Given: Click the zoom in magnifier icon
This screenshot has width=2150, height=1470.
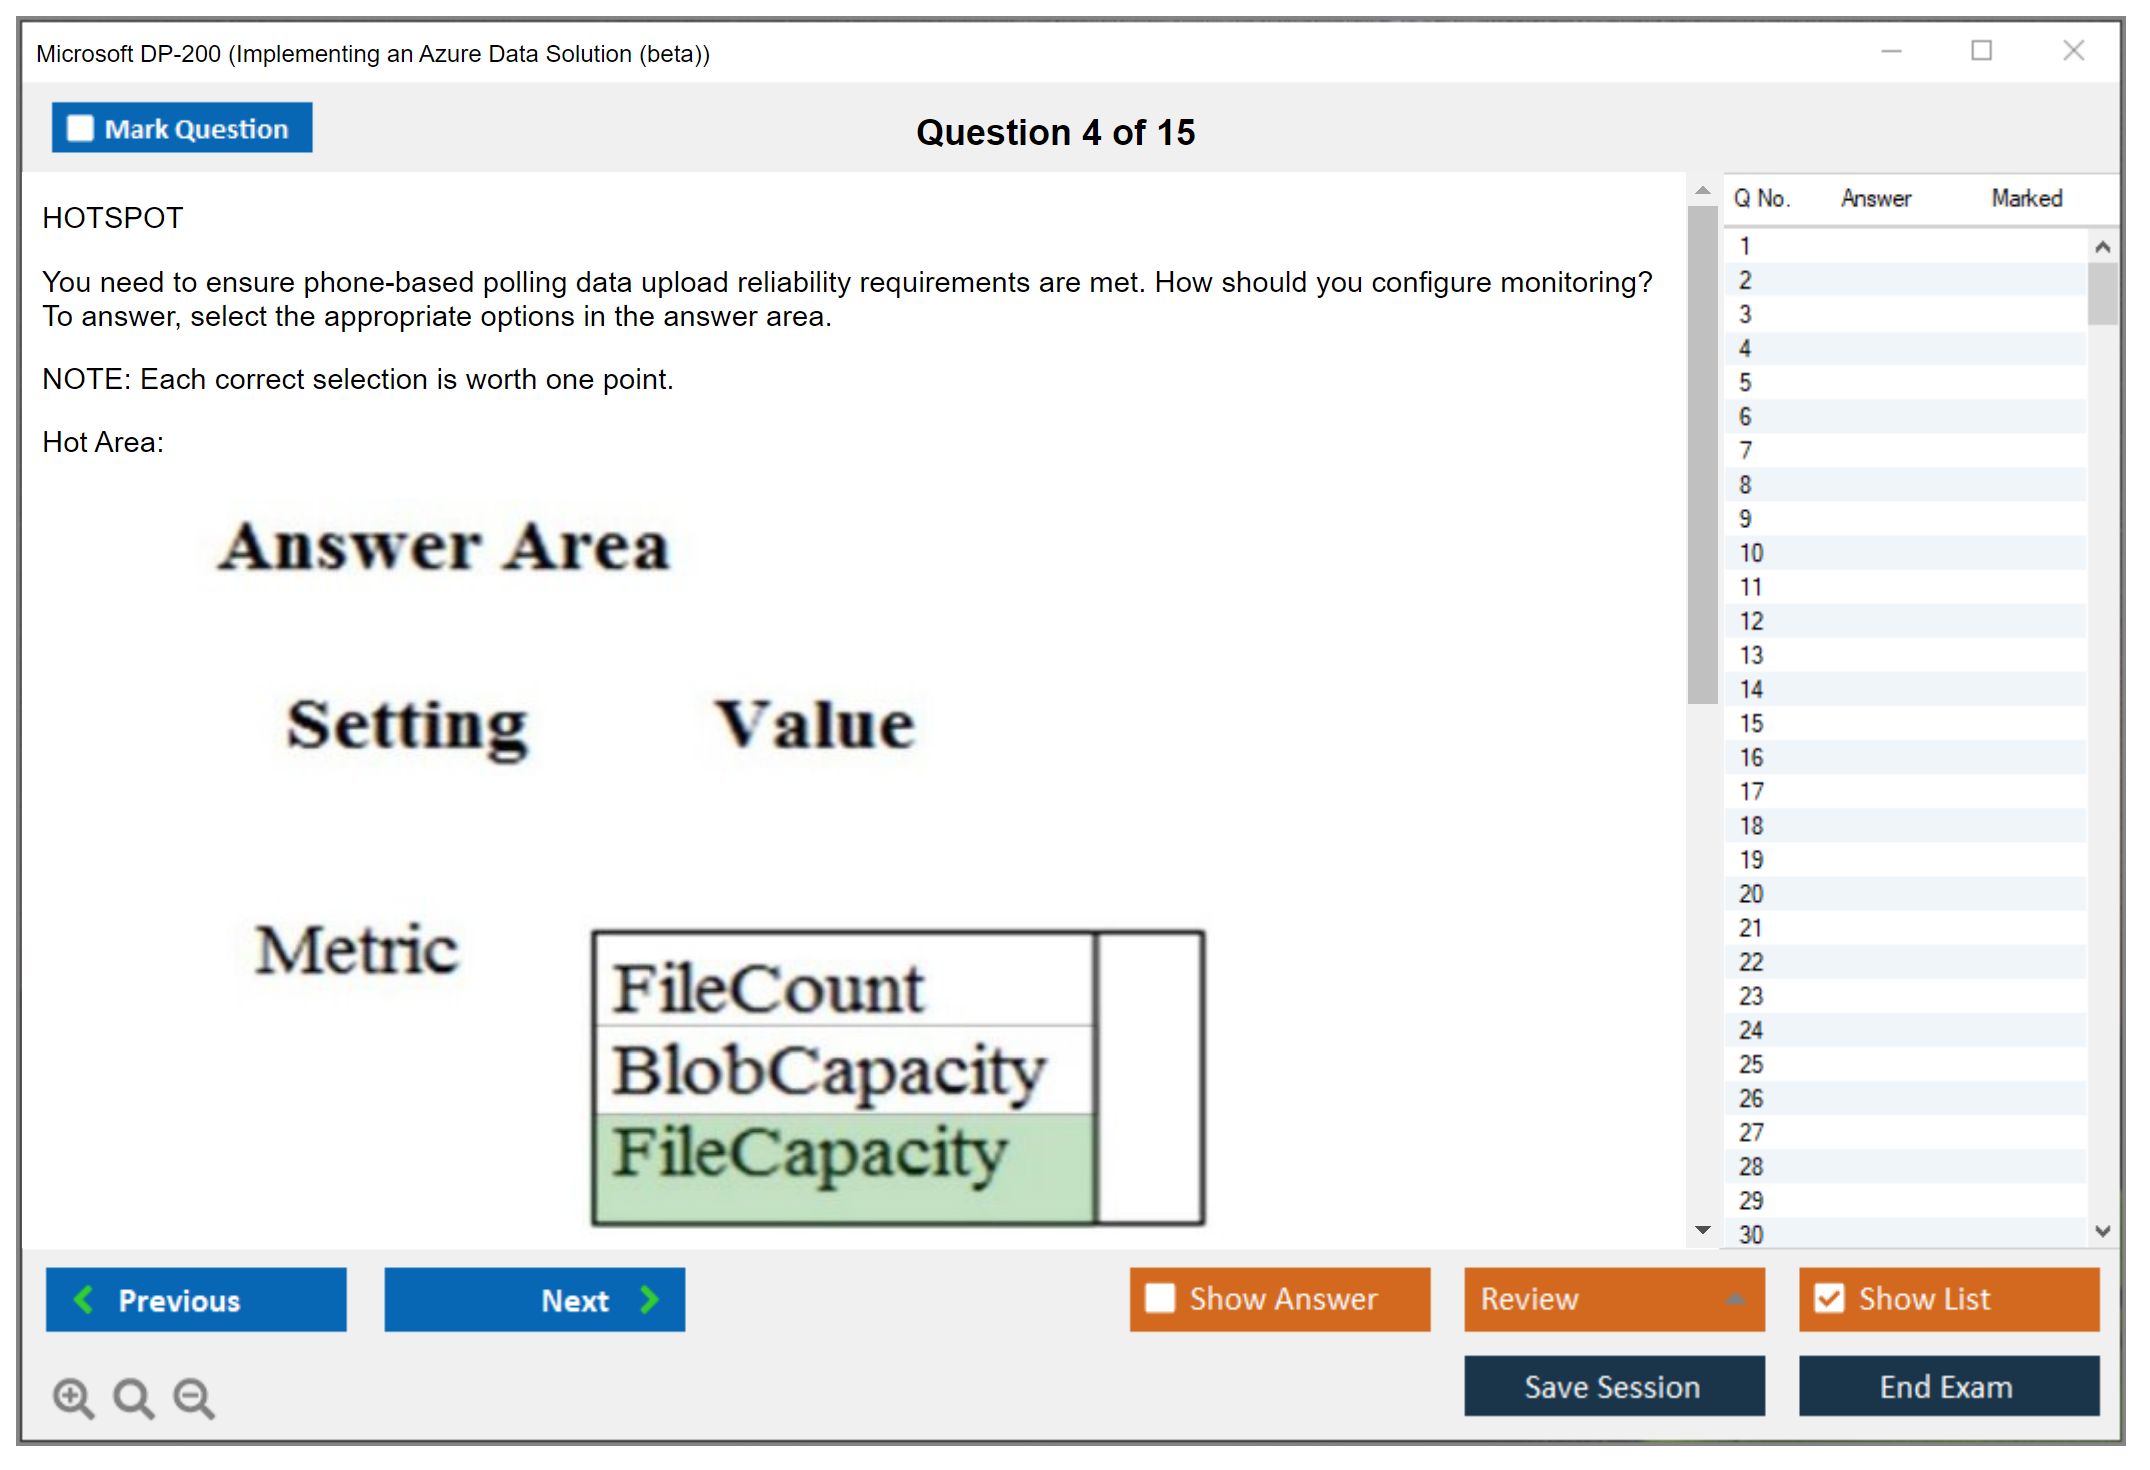Looking at the screenshot, I should coord(72,1397).
